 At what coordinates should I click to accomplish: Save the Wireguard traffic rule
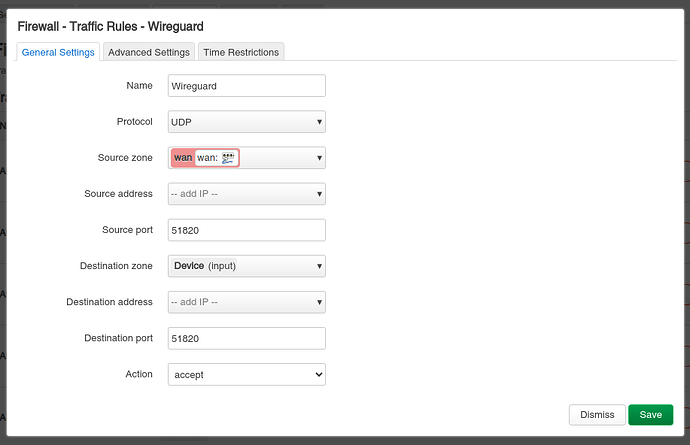(650, 415)
